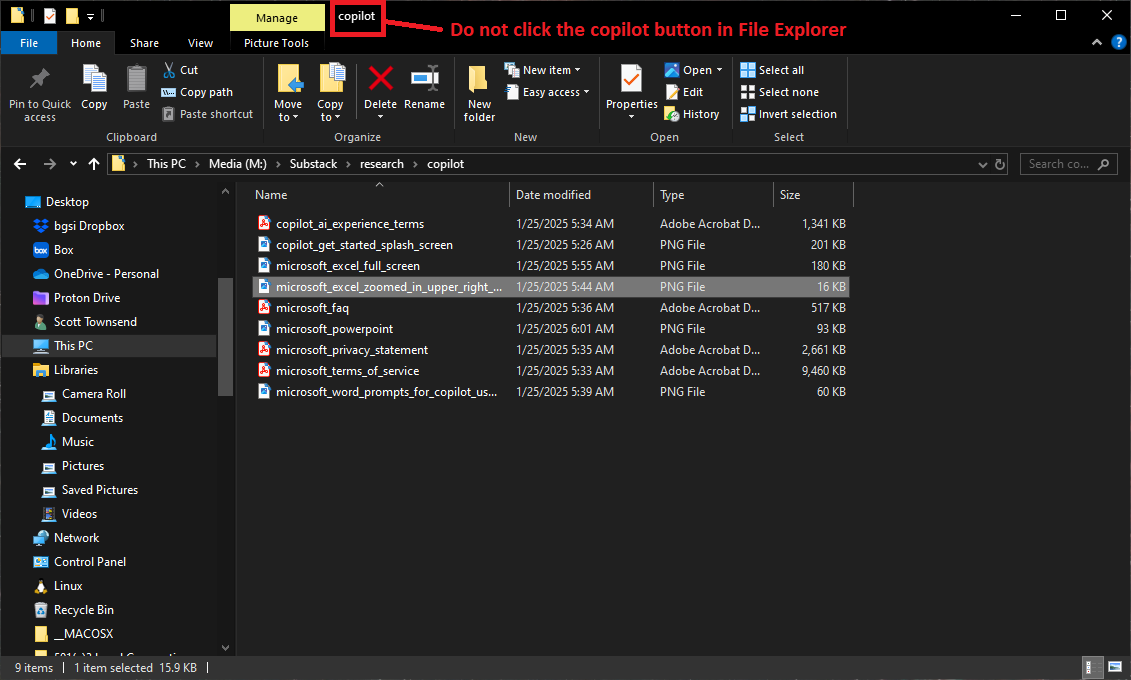Screen dimensions: 1131x680
Task: Open recent locations dropdown arrow
Action: tap(73, 164)
